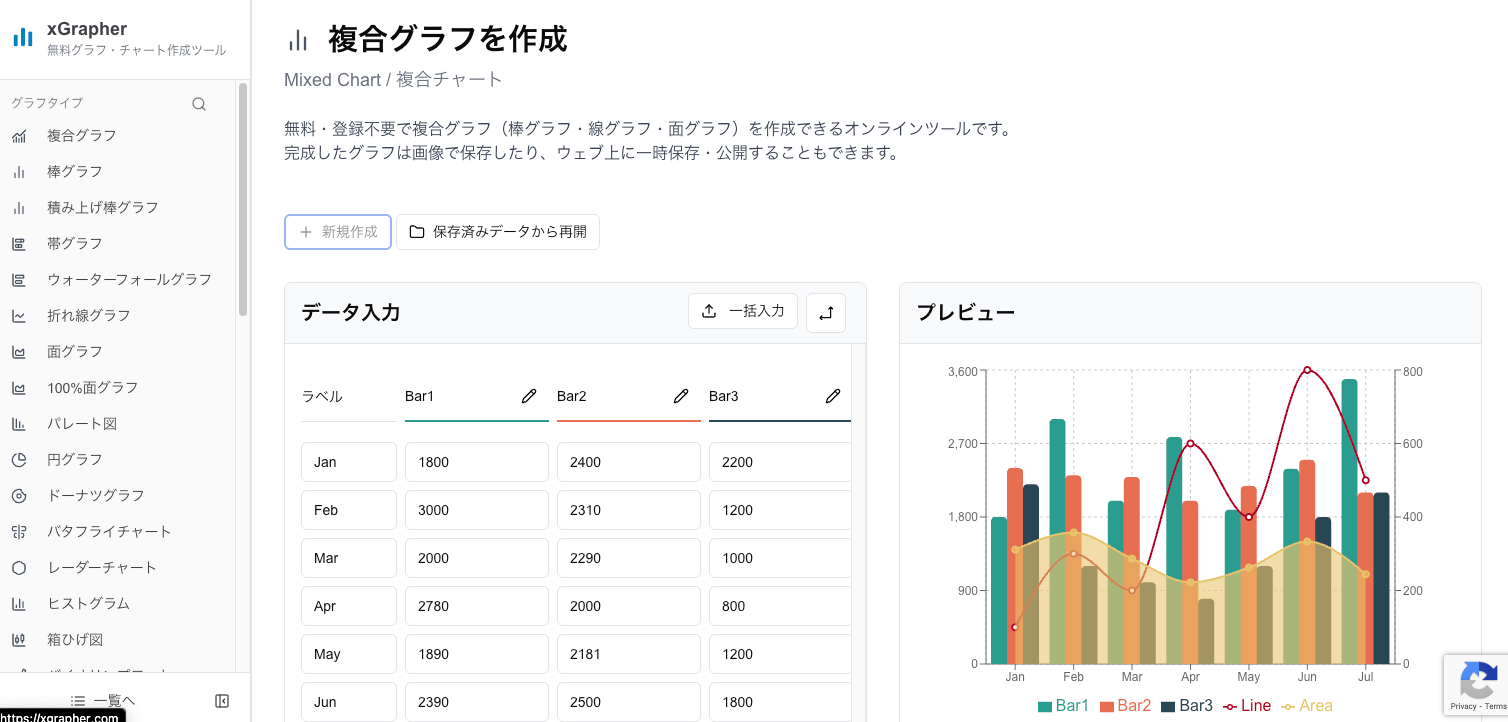
Task: Select the ヒストグラム chart type icon
Action: click(20, 603)
